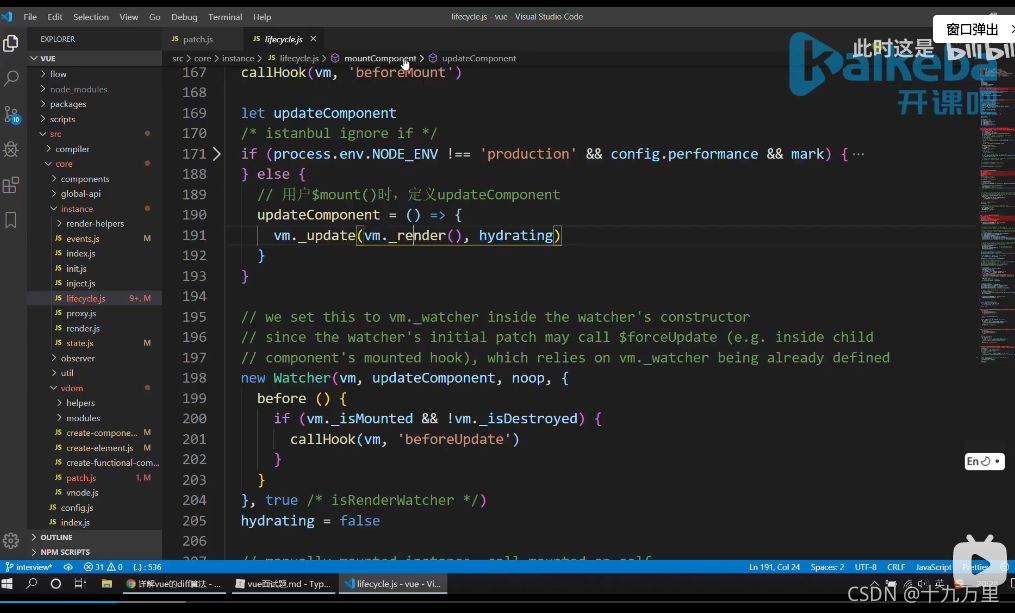The height and width of the screenshot is (613, 1015).
Task: Expand the NPM SCRIPTS panel section
Action: pyautogui.click(x=95, y=552)
